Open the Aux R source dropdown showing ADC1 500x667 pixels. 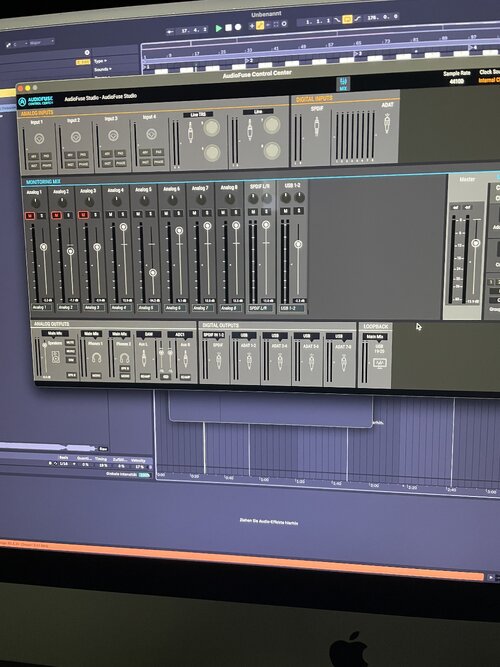pos(180,335)
